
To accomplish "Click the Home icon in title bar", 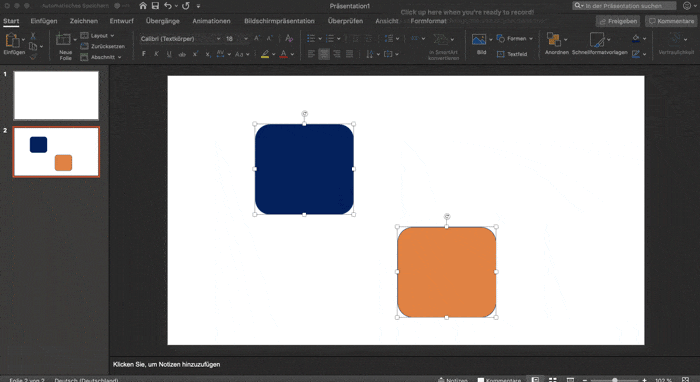I will (x=143, y=6).
